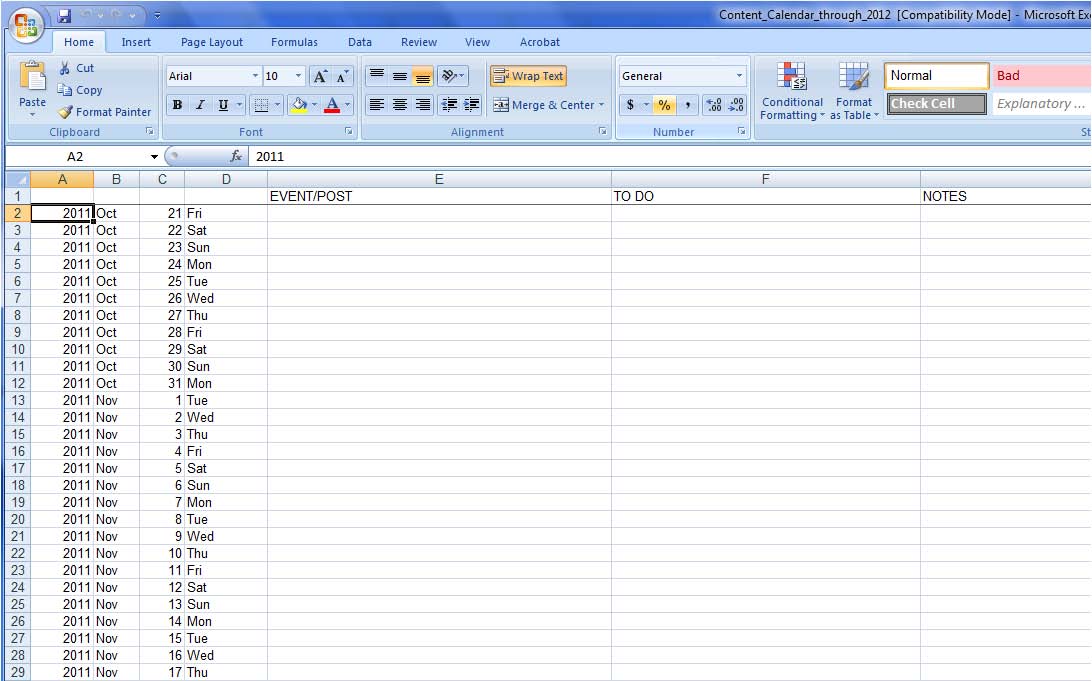Open the Arial font name dropdown
Viewport: 1092px width, 681px height.
[x=255, y=76]
